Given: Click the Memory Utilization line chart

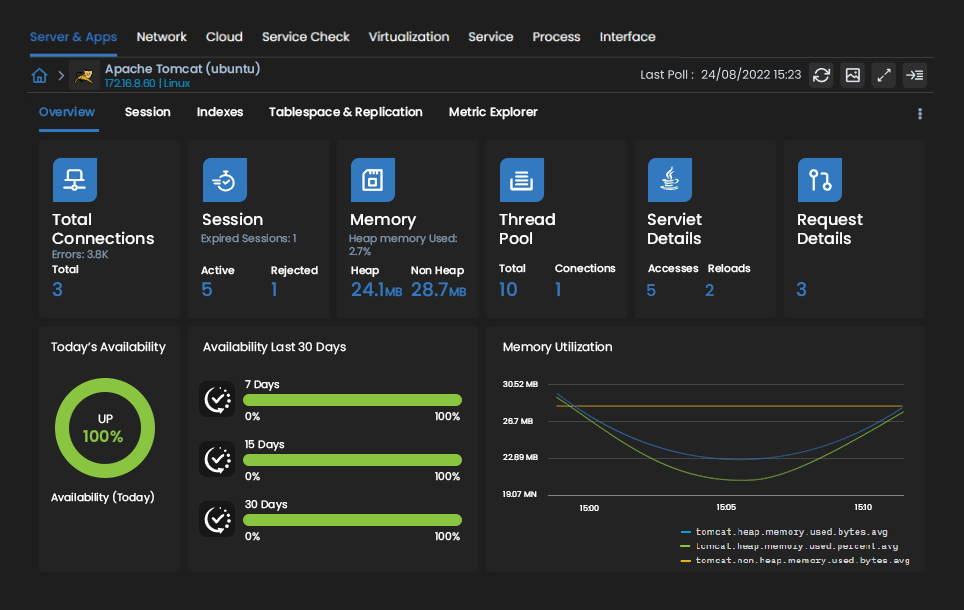Looking at the screenshot, I should pyautogui.click(x=725, y=440).
